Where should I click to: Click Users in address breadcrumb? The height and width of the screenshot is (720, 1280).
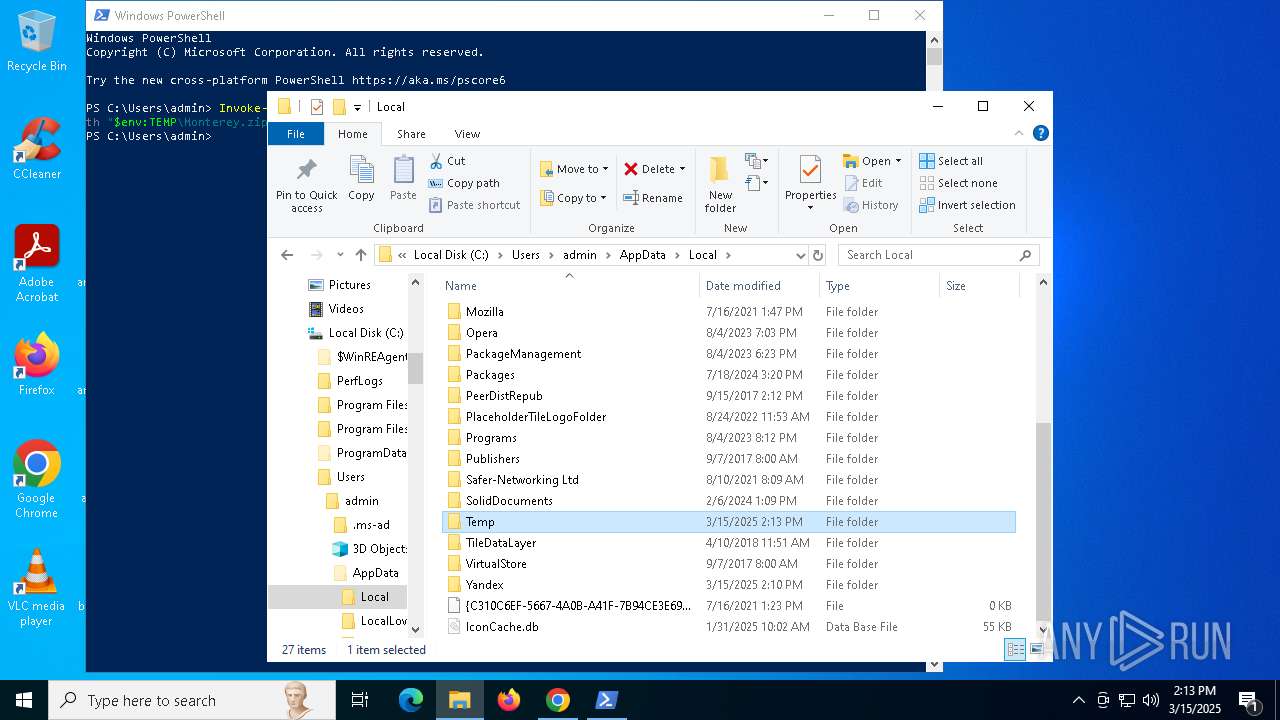pyautogui.click(x=526, y=255)
